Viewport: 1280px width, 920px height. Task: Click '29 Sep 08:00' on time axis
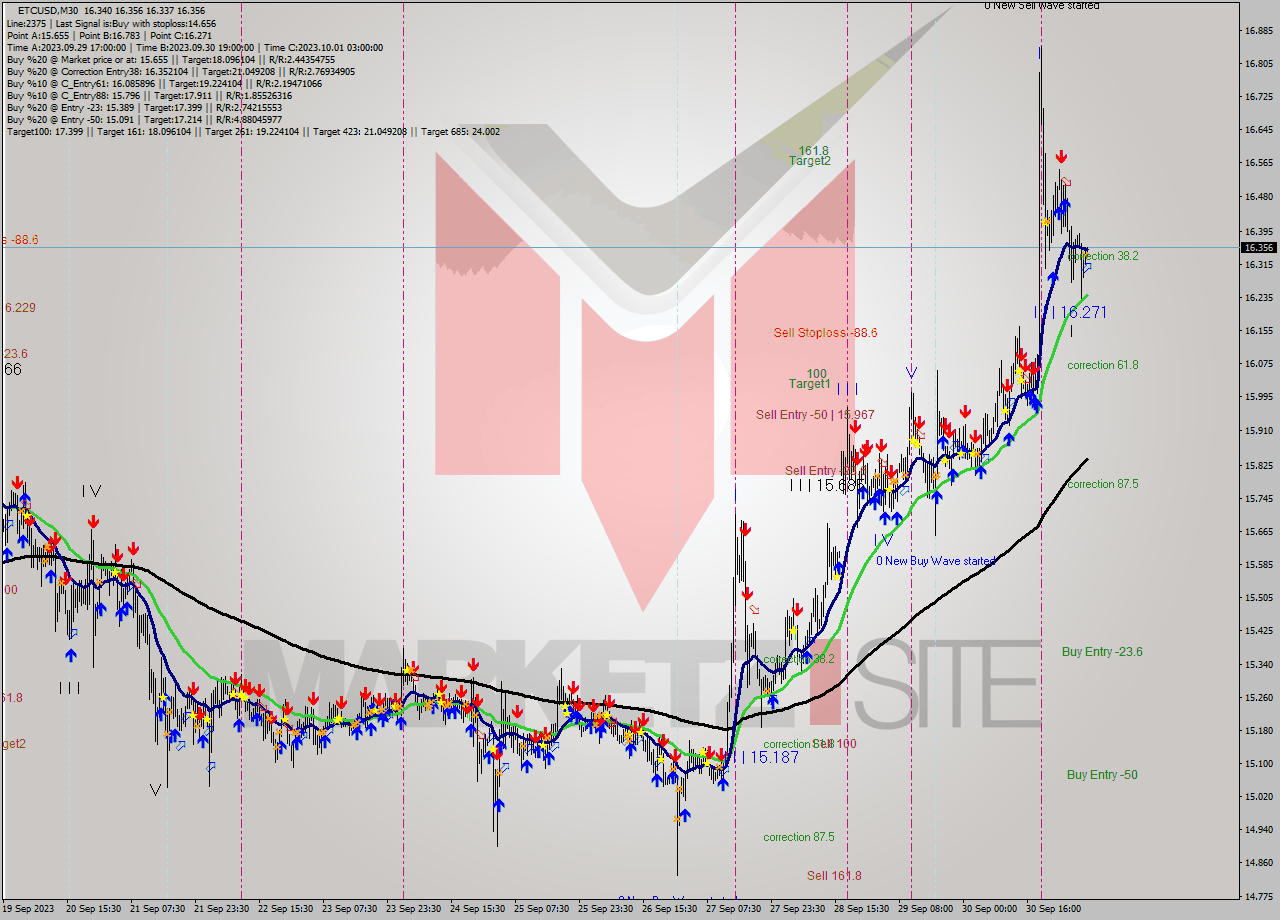(x=926, y=909)
